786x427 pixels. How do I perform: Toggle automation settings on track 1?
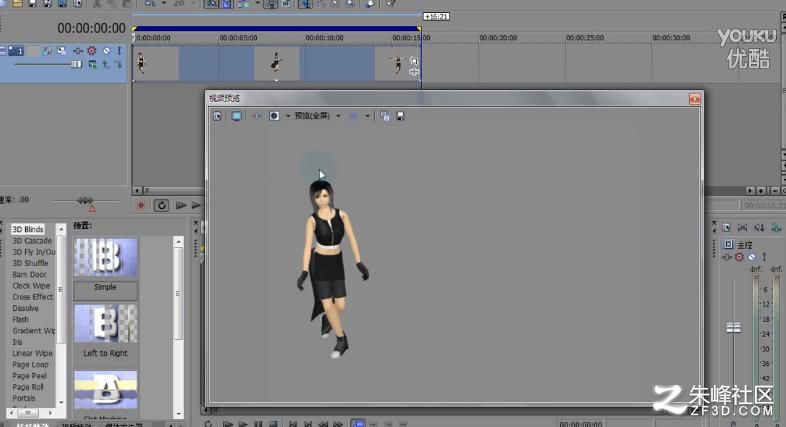click(92, 51)
